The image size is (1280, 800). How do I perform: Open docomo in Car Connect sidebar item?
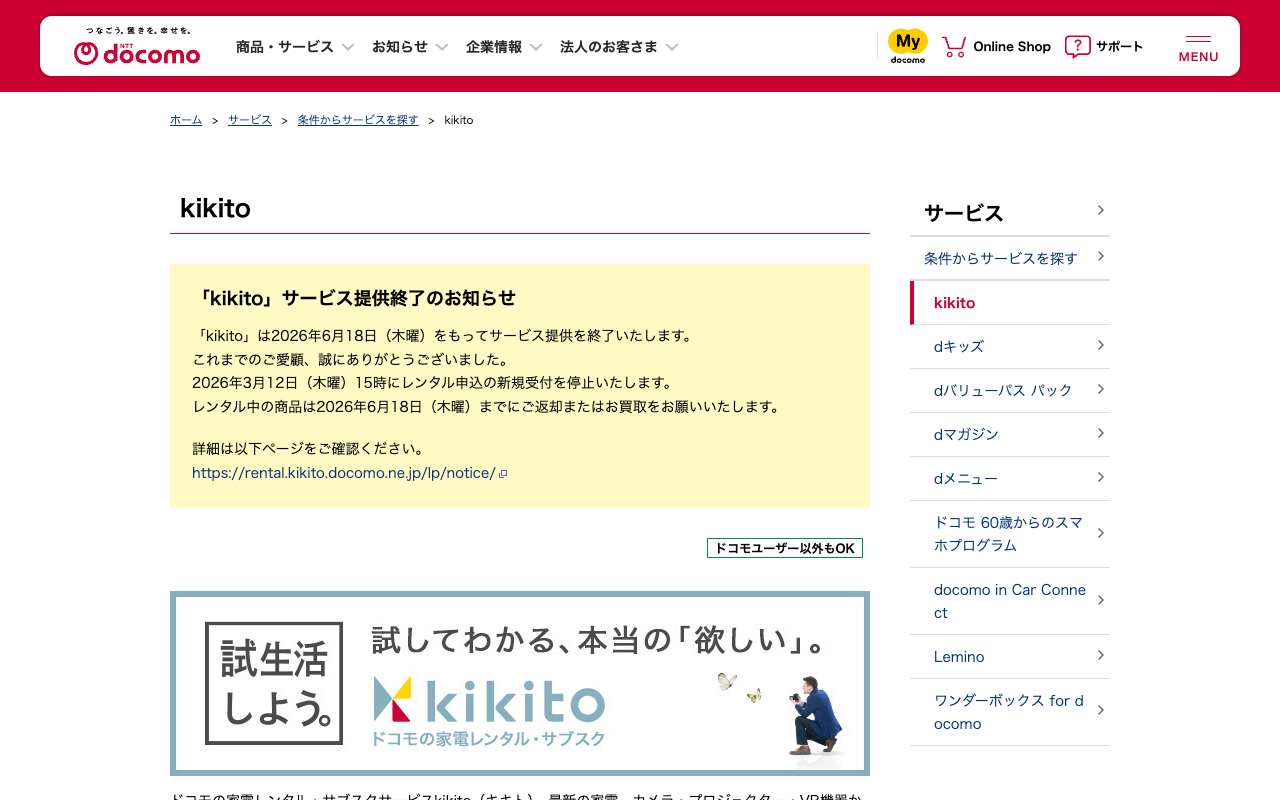pyautogui.click(x=1010, y=600)
